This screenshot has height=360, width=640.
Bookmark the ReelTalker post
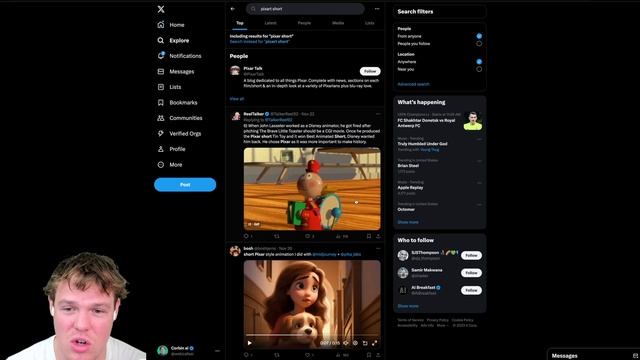point(369,236)
